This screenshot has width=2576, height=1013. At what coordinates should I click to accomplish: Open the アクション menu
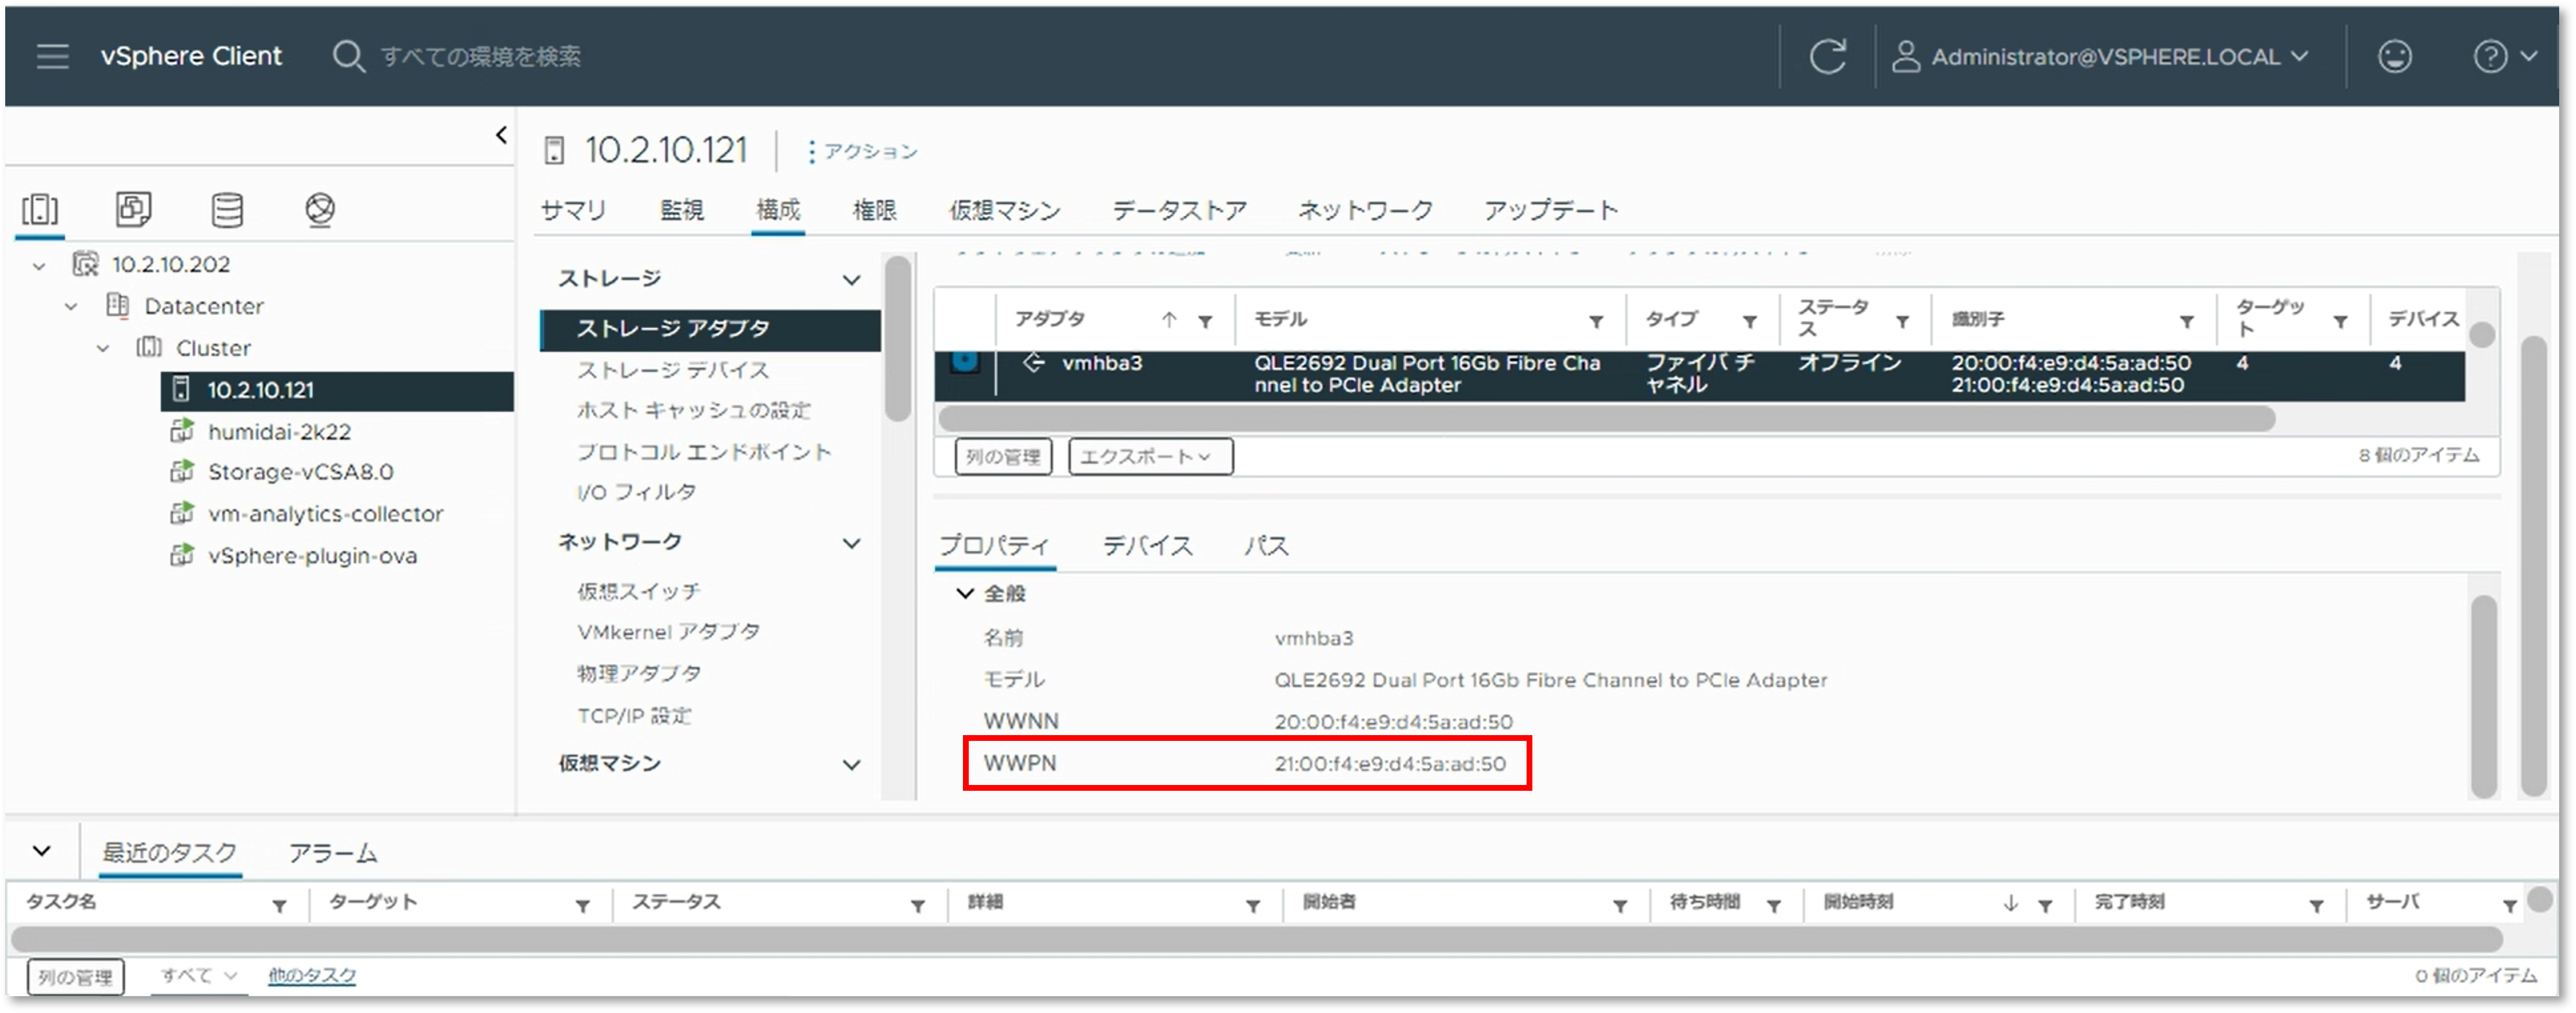coord(862,151)
